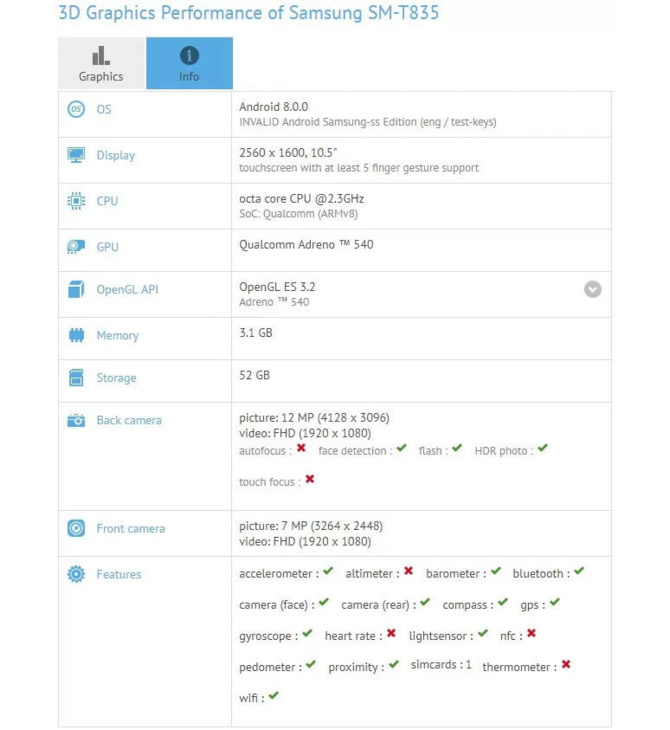Click picture: 12 MP (4128 x 3096) text
The width and height of the screenshot is (670, 730).
click(314, 418)
